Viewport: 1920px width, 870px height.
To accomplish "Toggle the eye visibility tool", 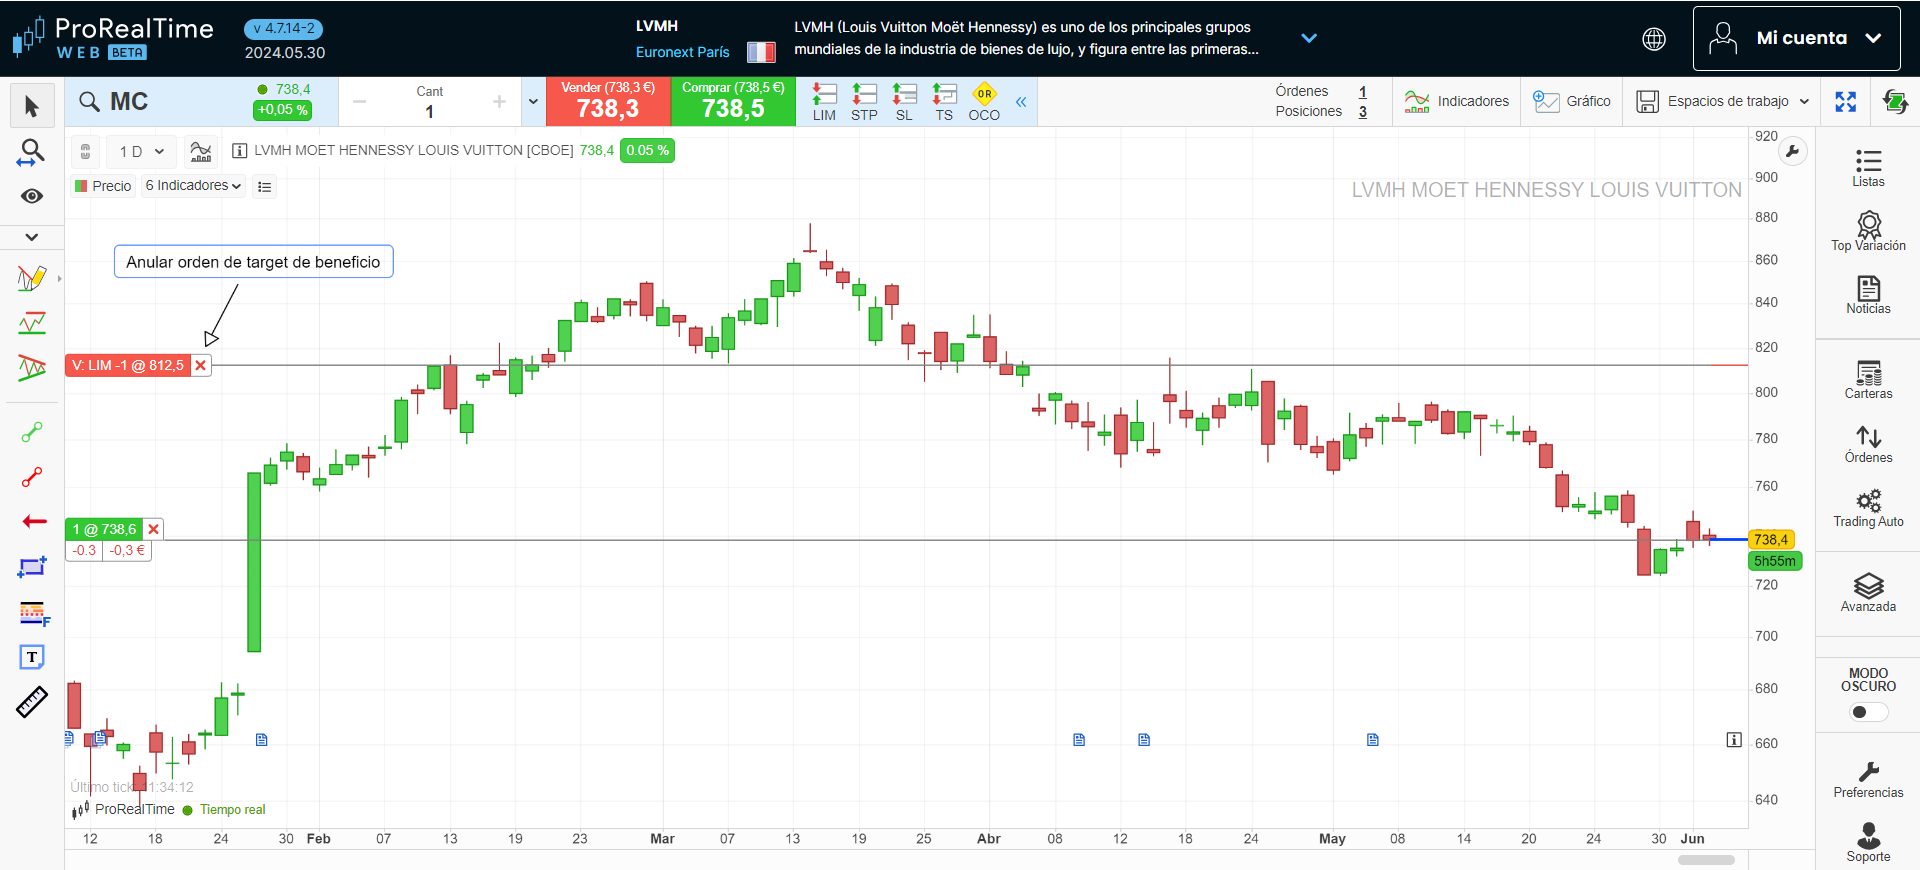I will 32,196.
